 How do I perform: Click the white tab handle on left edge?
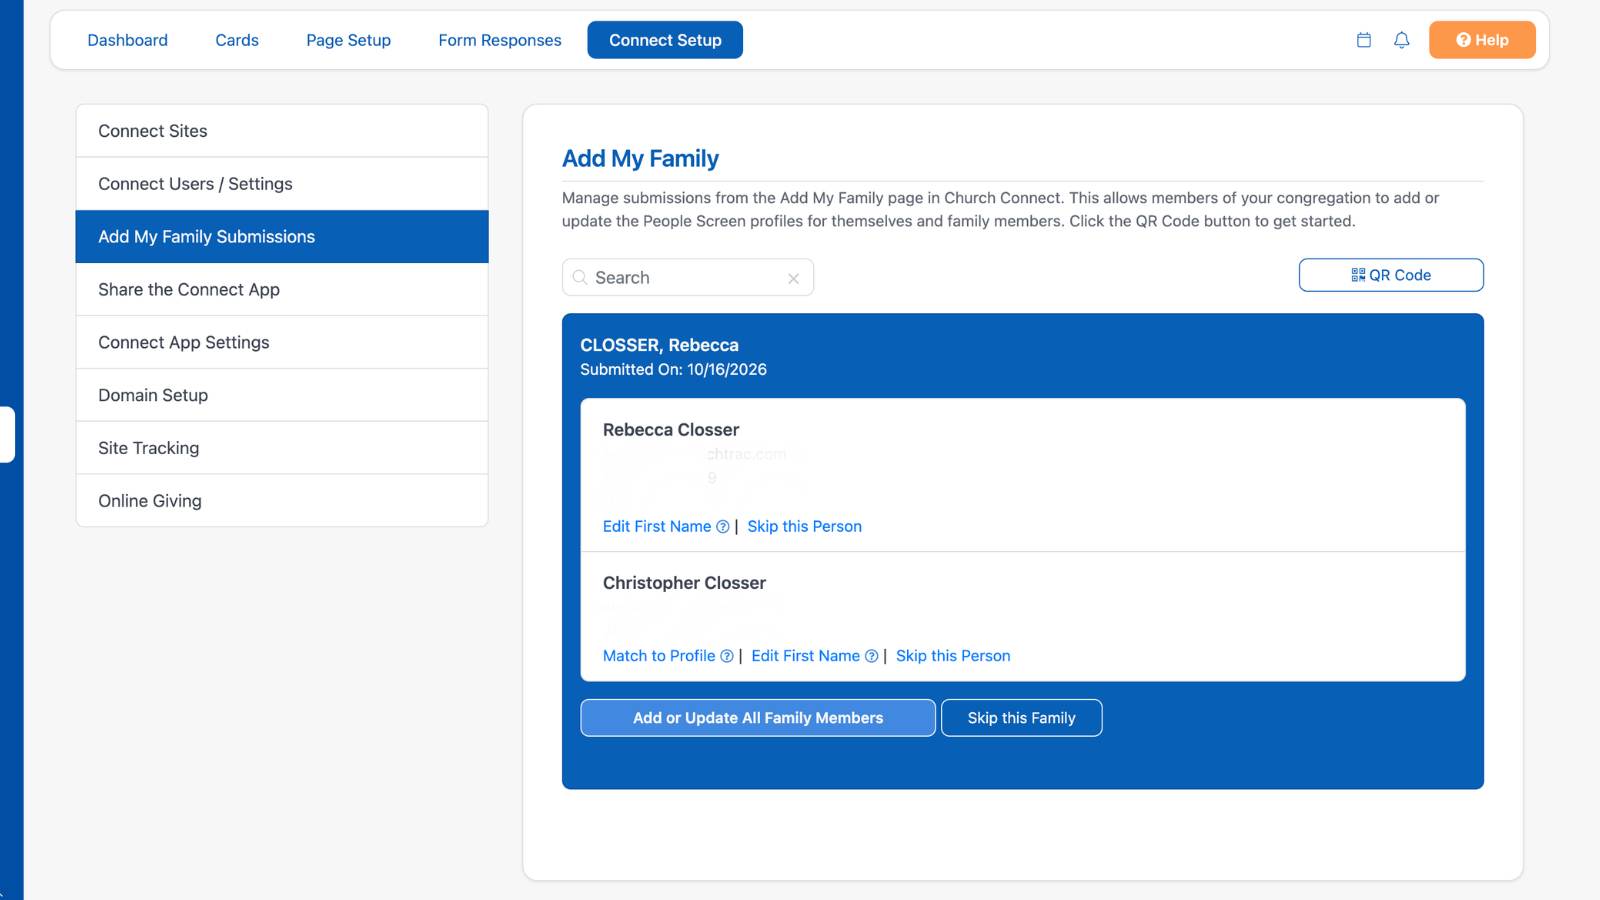tap(7, 435)
